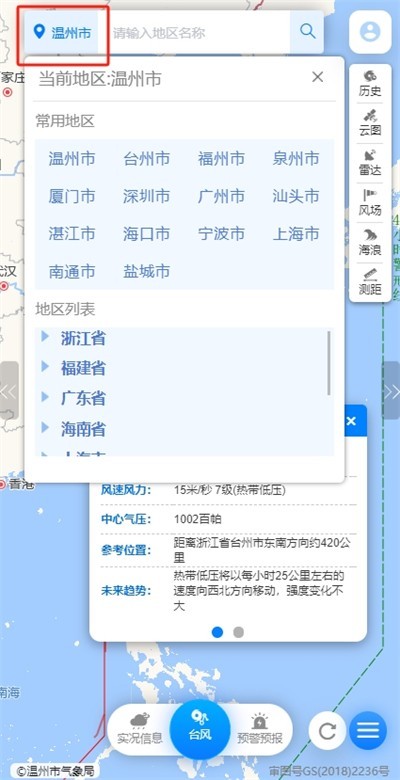The height and width of the screenshot is (780, 400).
Task: Select 温州市 in common regions
Action: (x=72, y=159)
